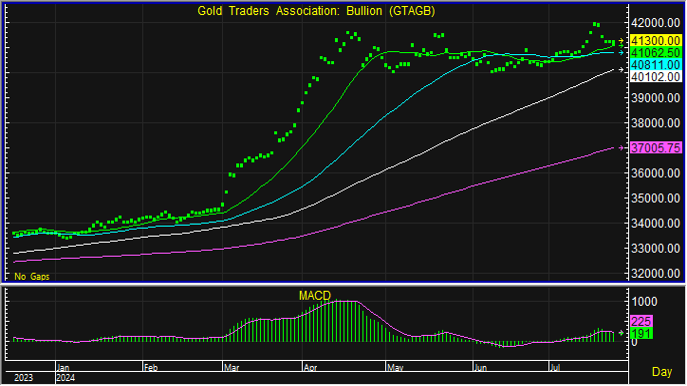Click the Apr month label on time axis
687x386 pixels.
(310, 368)
